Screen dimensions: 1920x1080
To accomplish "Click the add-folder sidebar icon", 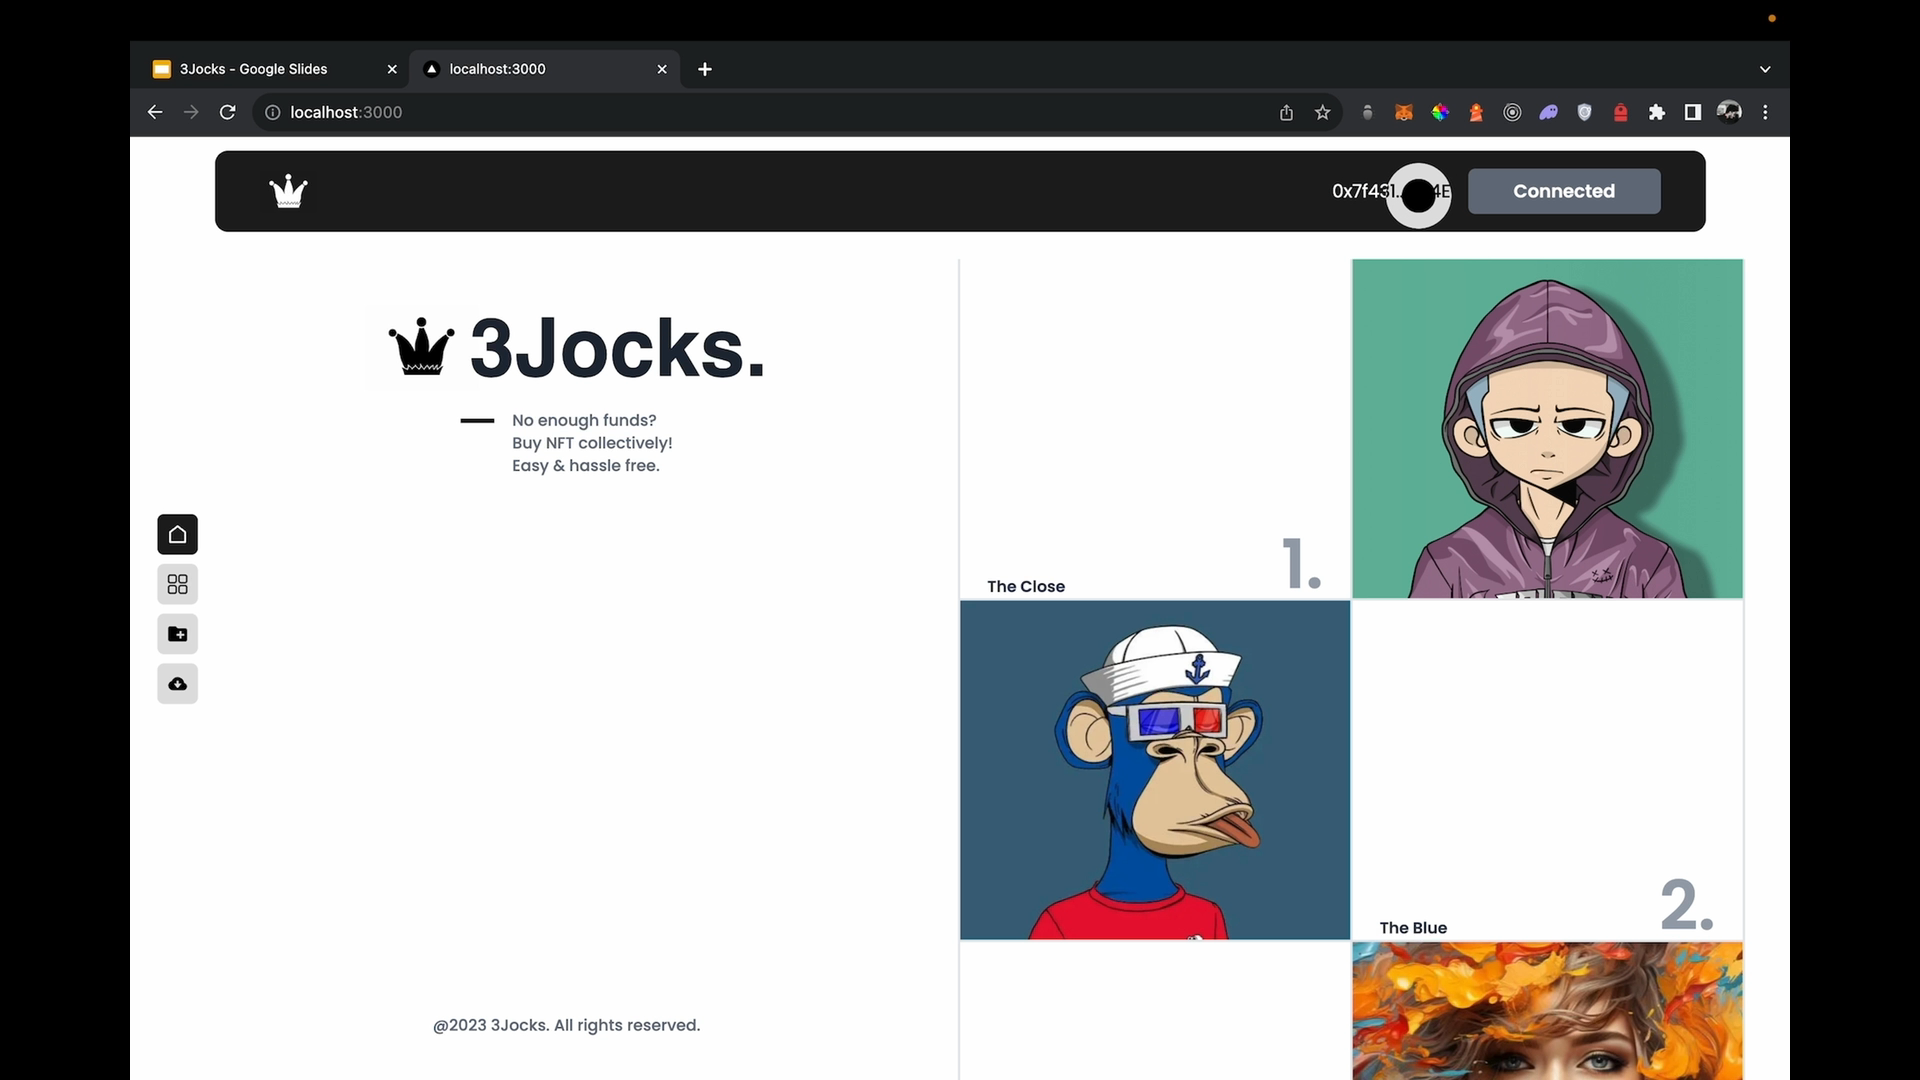I will (x=177, y=634).
